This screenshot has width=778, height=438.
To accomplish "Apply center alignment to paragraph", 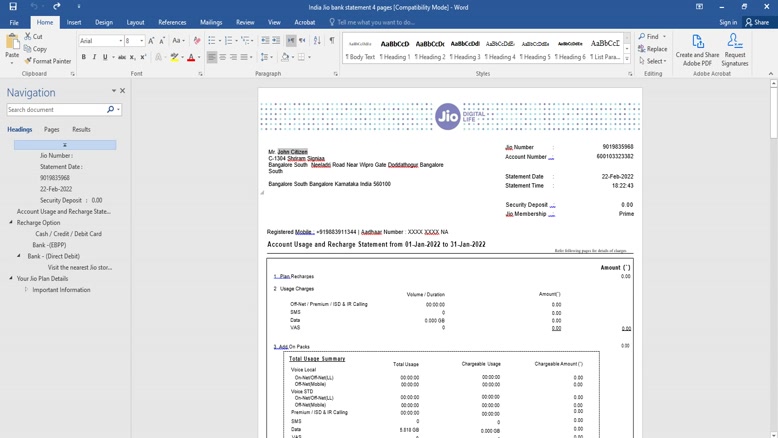I will pyautogui.click(x=224, y=57).
